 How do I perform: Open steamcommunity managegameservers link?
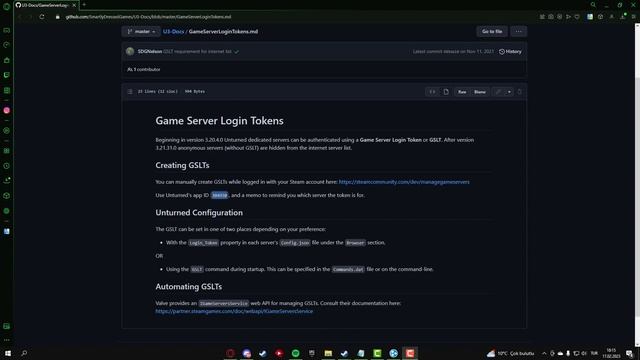click(404, 182)
